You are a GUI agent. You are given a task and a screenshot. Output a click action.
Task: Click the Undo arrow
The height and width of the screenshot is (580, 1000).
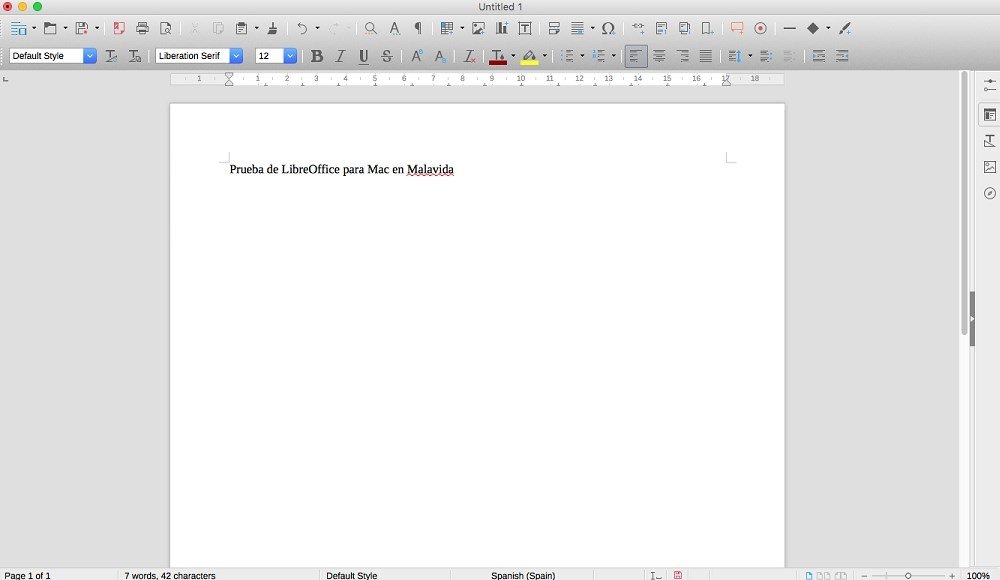pos(302,28)
